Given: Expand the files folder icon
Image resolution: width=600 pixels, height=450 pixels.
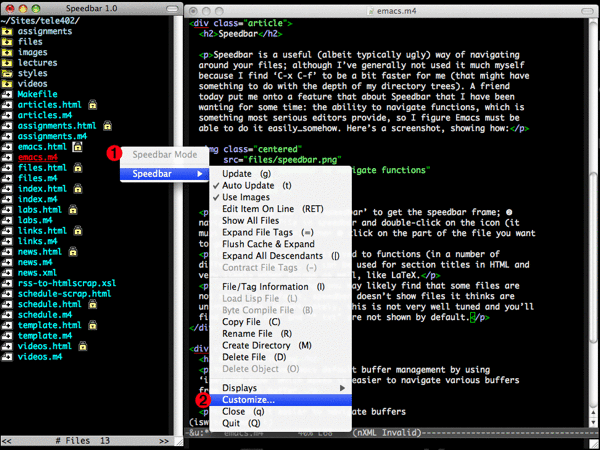Looking at the screenshot, I should (7, 42).
